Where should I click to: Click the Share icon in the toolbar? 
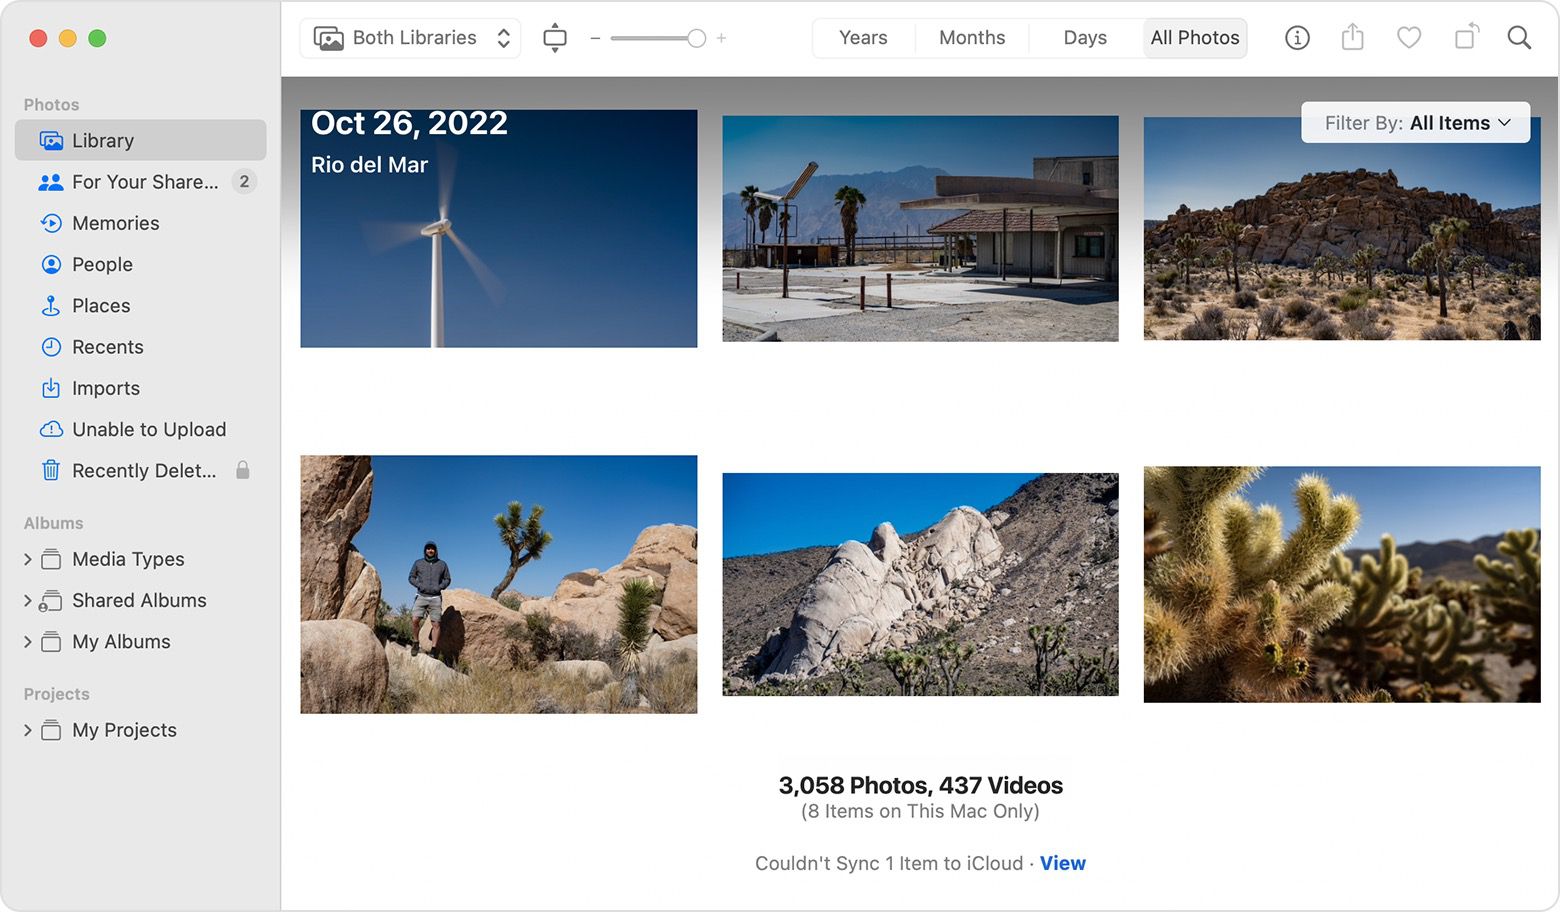point(1352,37)
